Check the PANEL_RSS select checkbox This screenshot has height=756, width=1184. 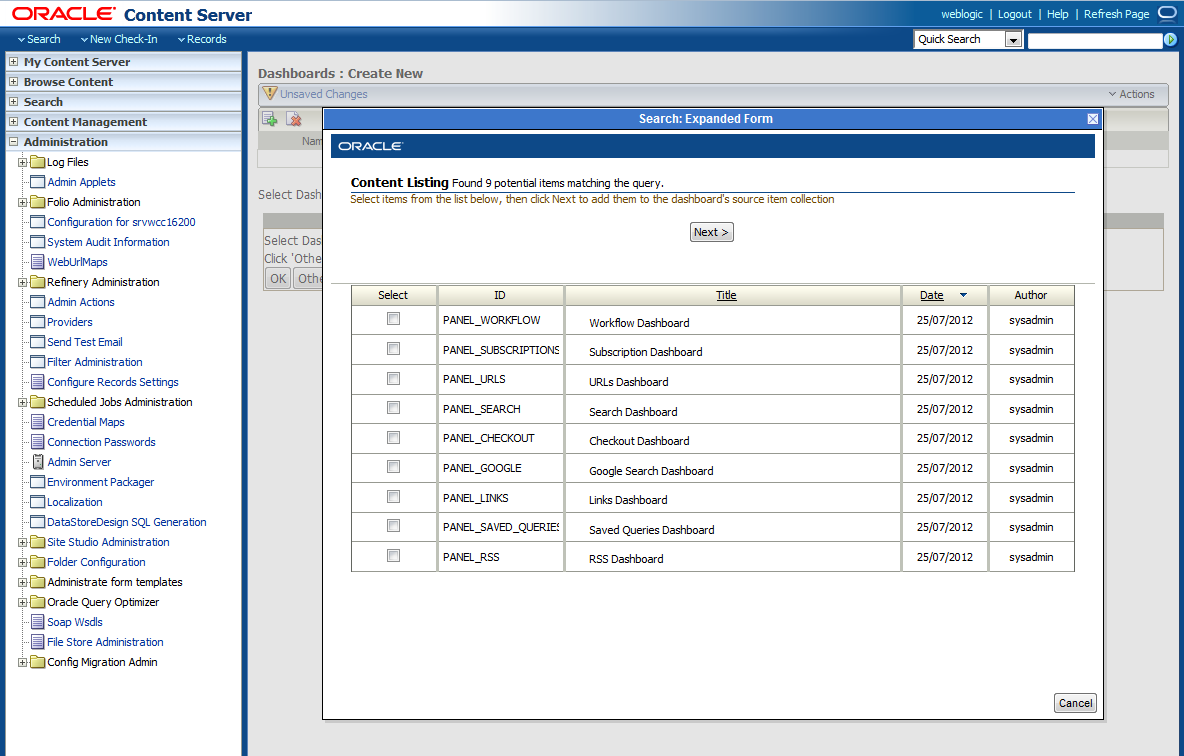tap(393, 557)
